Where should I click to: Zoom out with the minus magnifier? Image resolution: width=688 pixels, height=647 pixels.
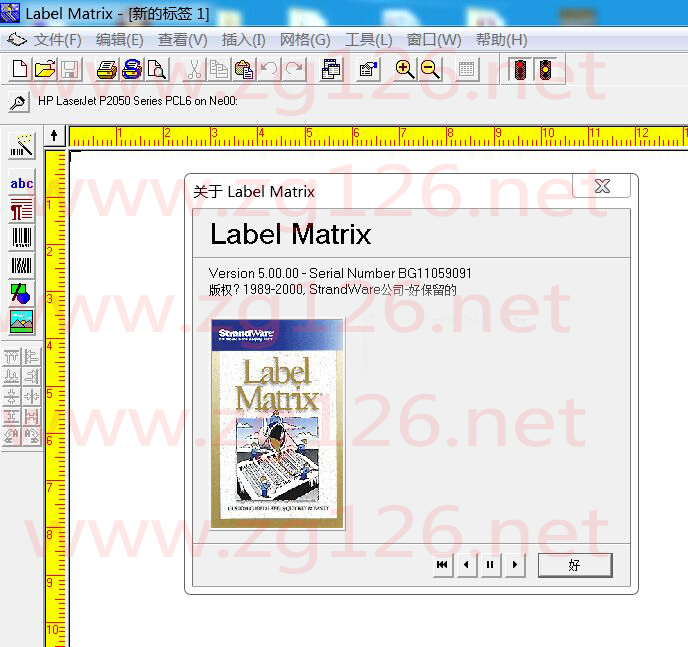click(x=430, y=69)
